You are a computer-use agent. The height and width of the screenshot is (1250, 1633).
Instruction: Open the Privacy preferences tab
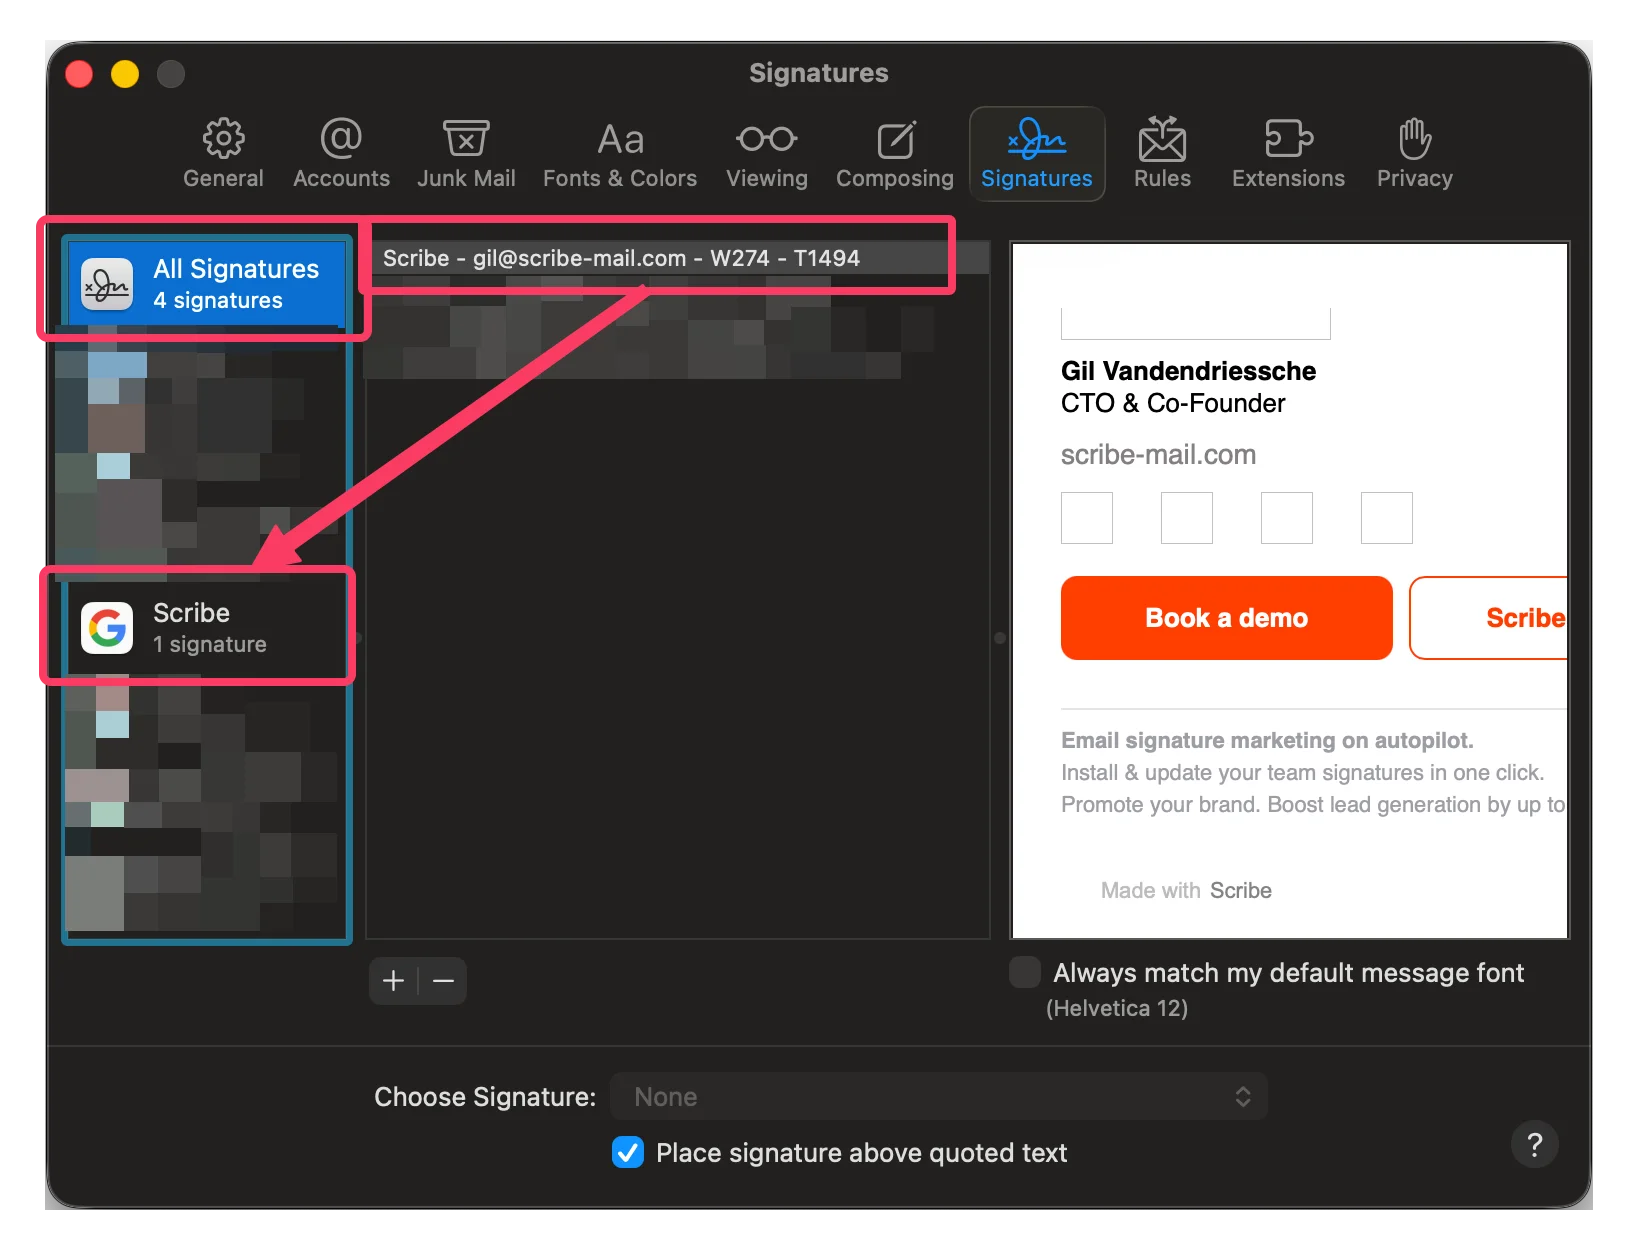pyautogui.click(x=1414, y=154)
